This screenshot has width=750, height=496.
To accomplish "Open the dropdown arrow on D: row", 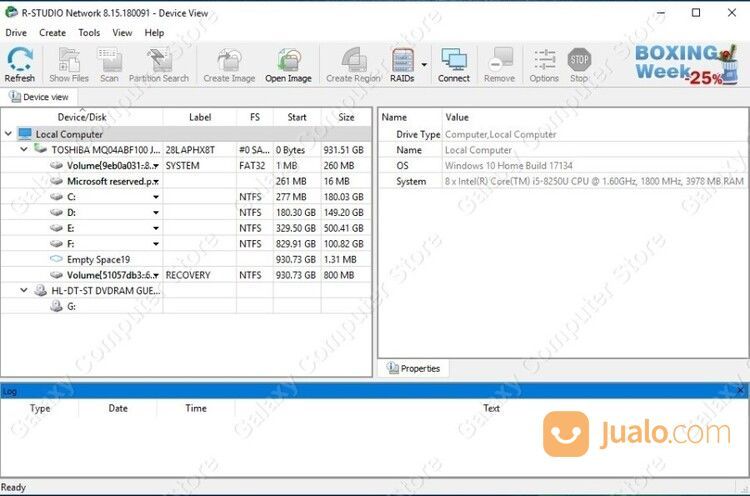I will click(x=156, y=213).
